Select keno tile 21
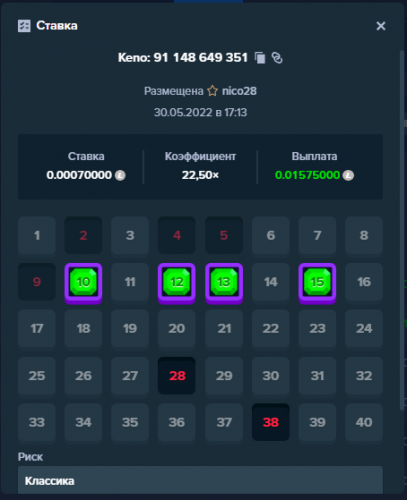This screenshot has height=500, width=407. (224, 329)
